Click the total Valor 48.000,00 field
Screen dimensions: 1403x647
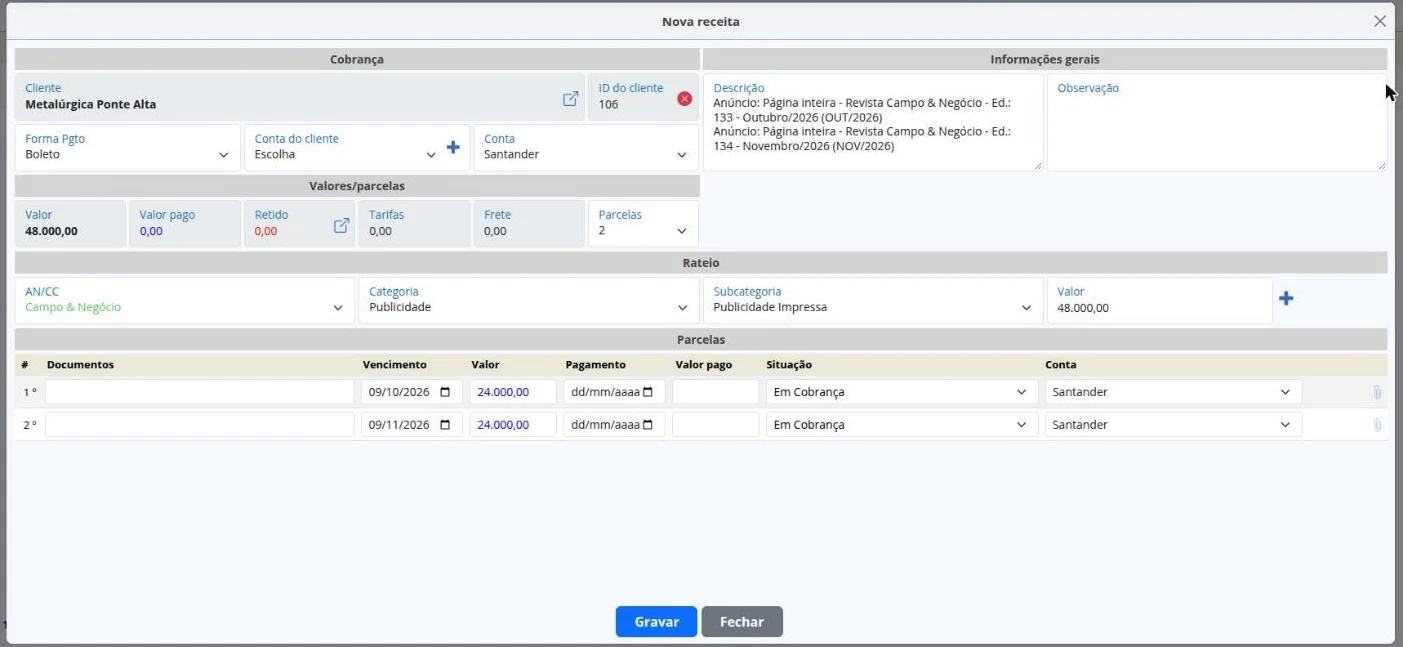click(x=70, y=223)
